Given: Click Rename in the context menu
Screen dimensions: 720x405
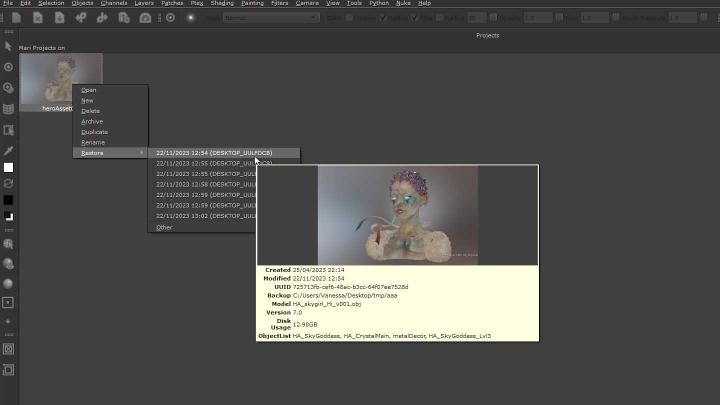Looking at the screenshot, I should (x=93, y=142).
